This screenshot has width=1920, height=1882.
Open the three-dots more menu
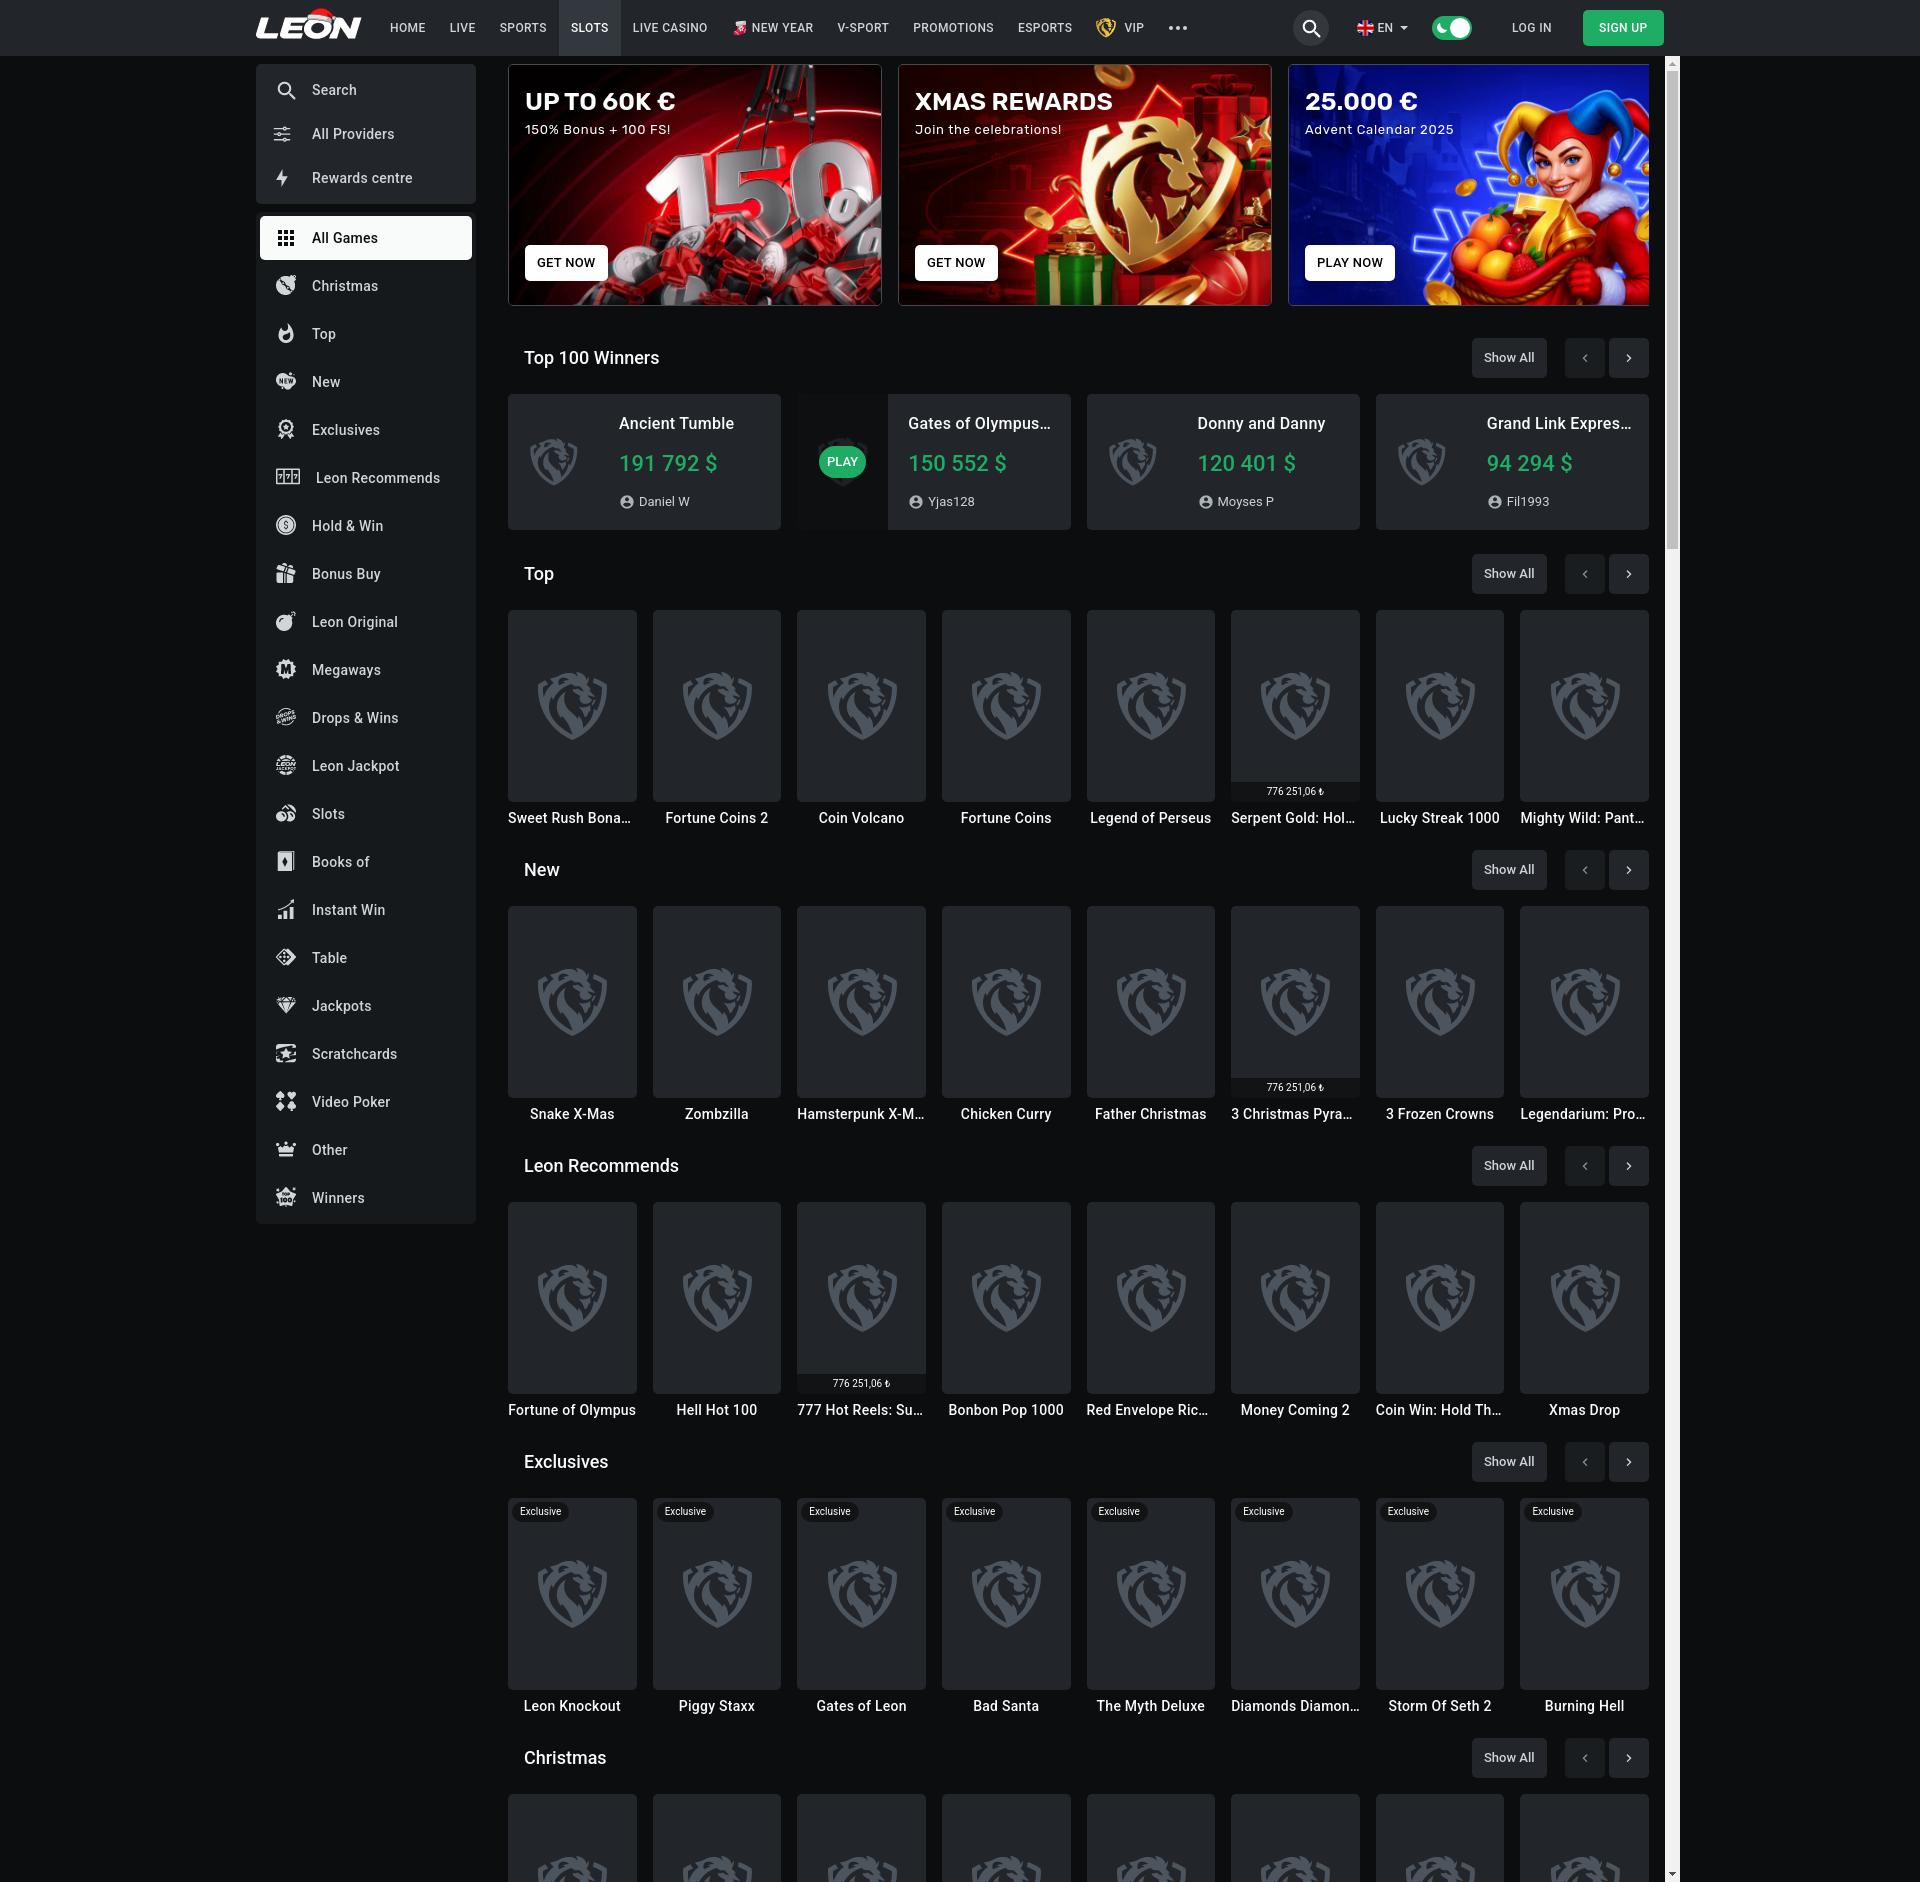1178,28
